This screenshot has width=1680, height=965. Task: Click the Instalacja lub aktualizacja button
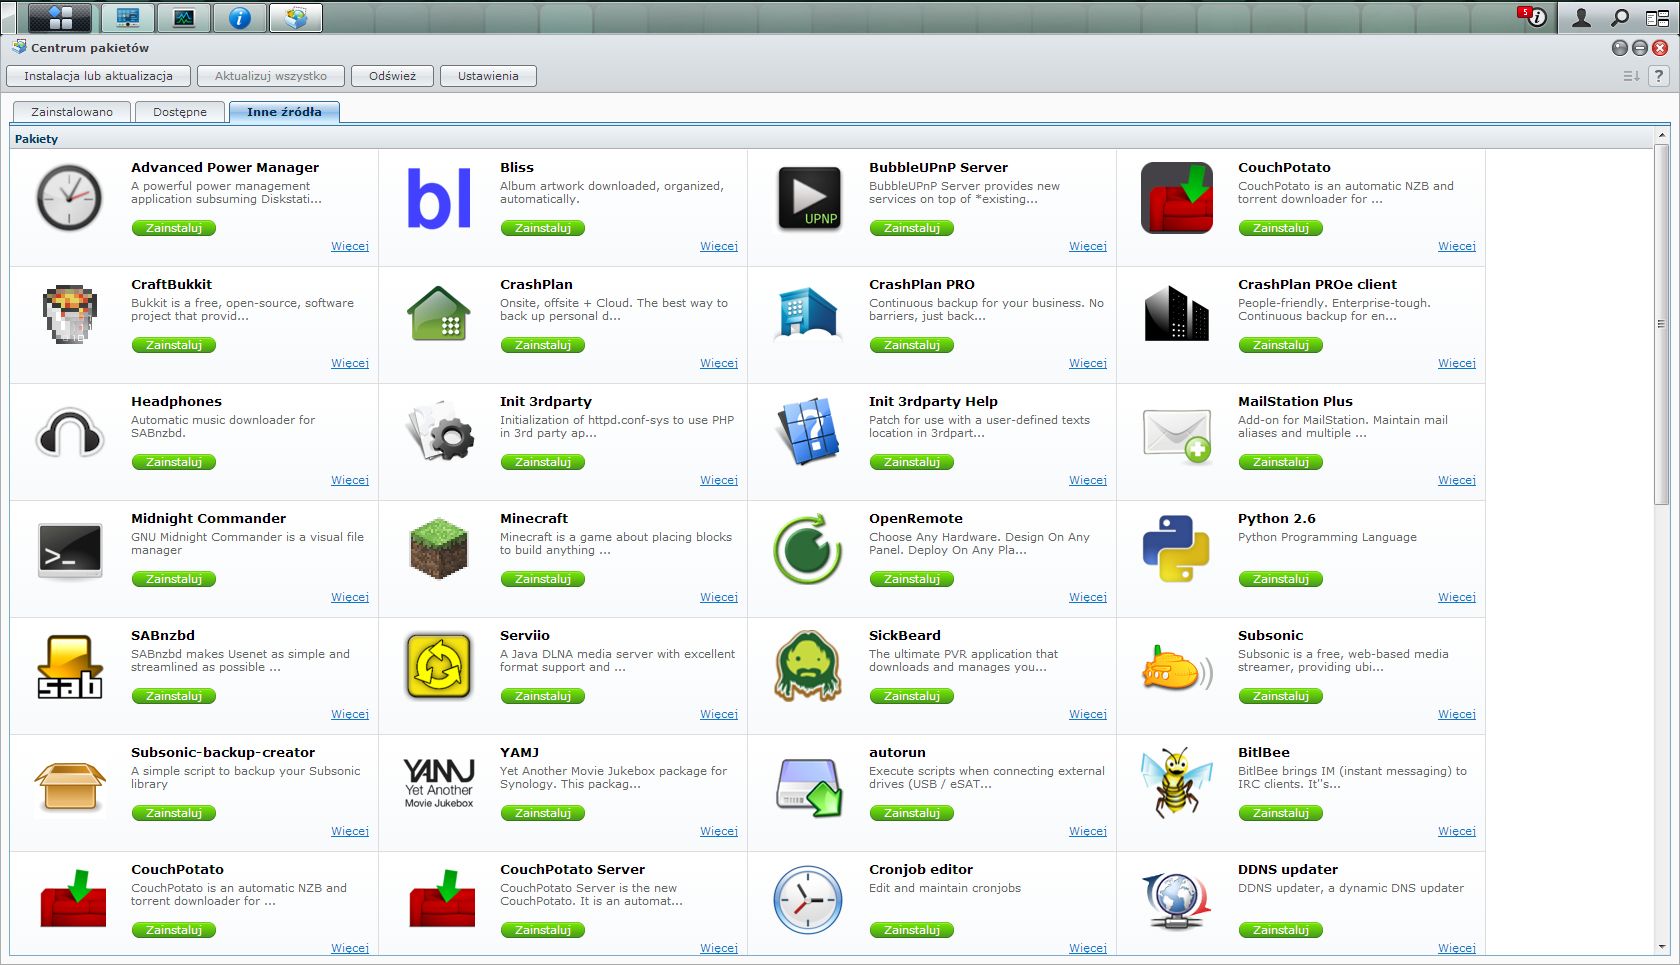pos(98,76)
